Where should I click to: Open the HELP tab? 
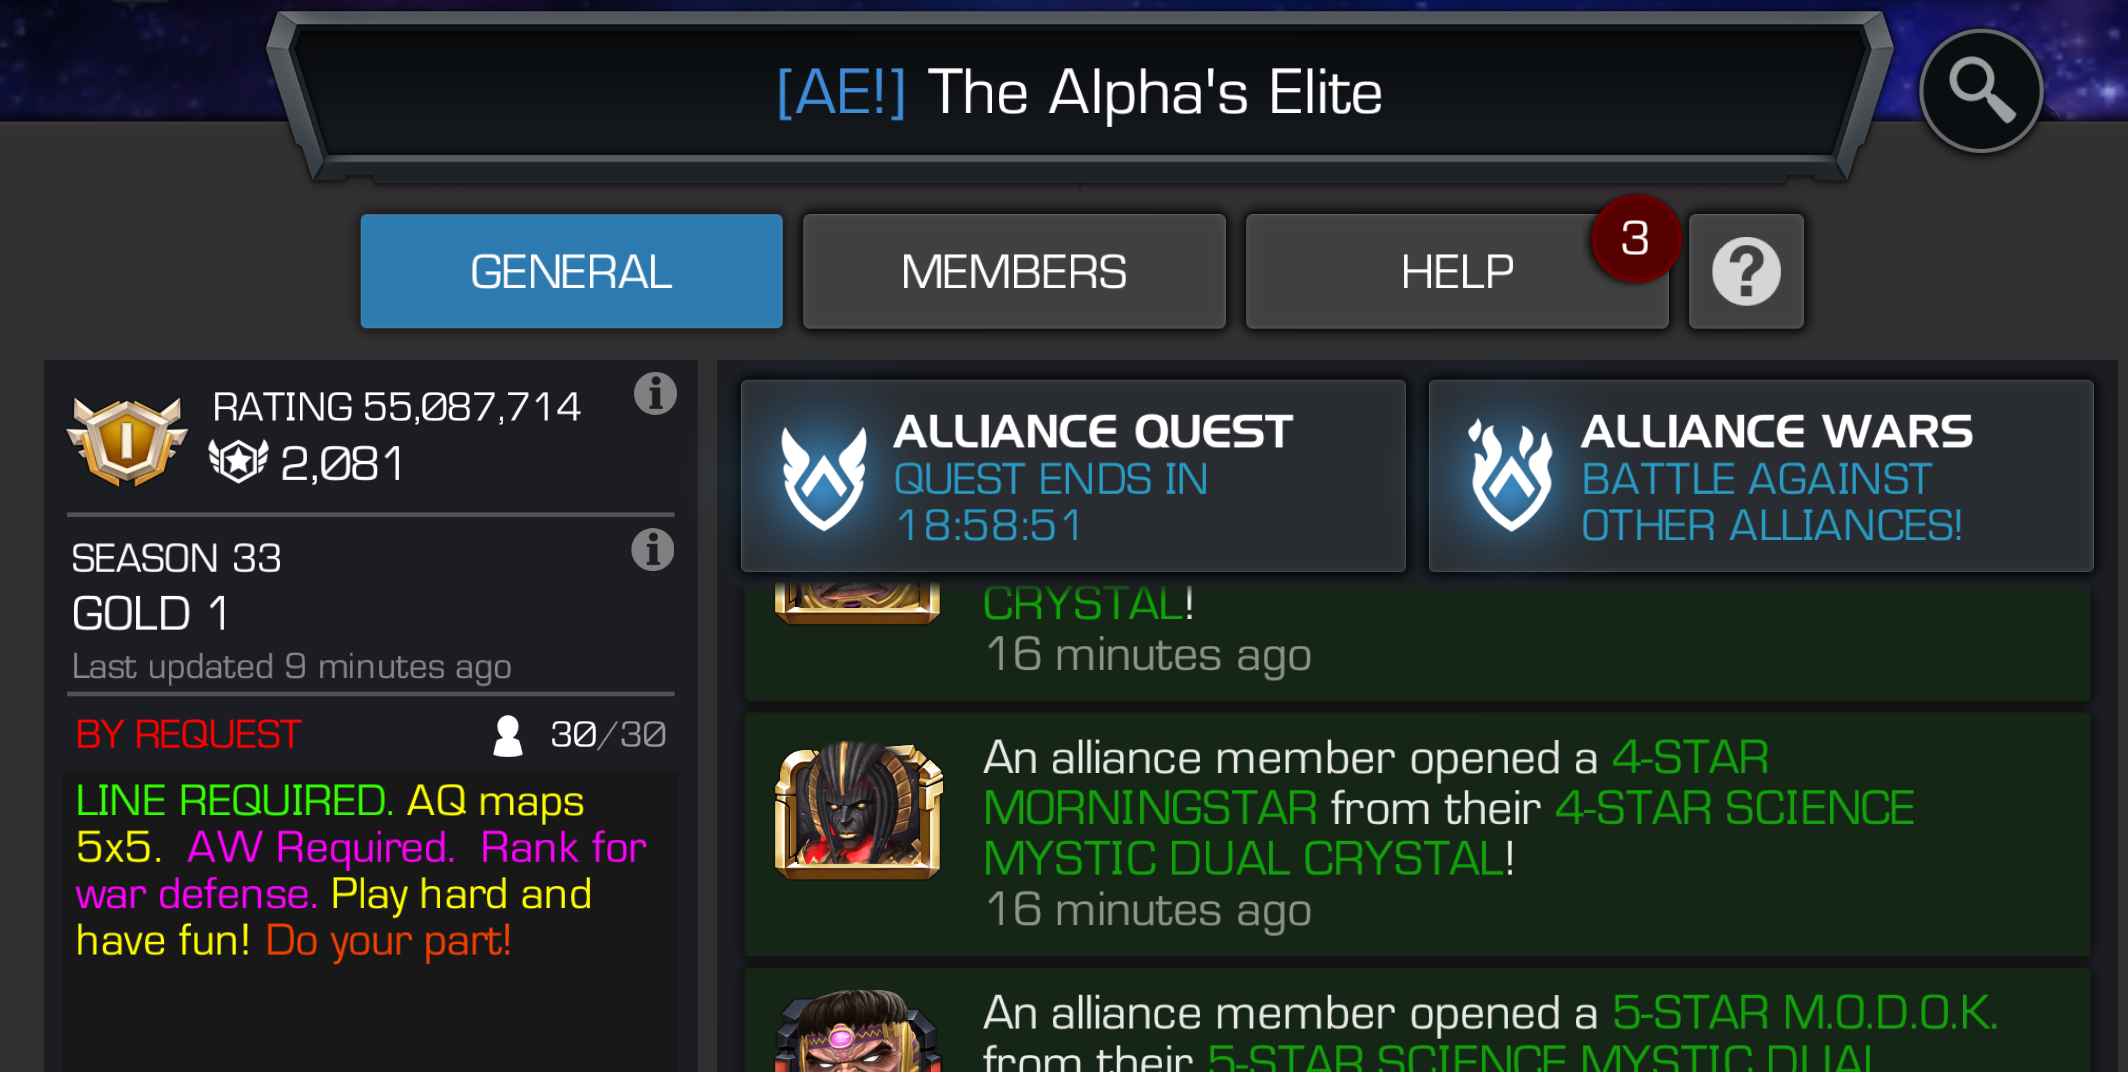tap(1457, 271)
